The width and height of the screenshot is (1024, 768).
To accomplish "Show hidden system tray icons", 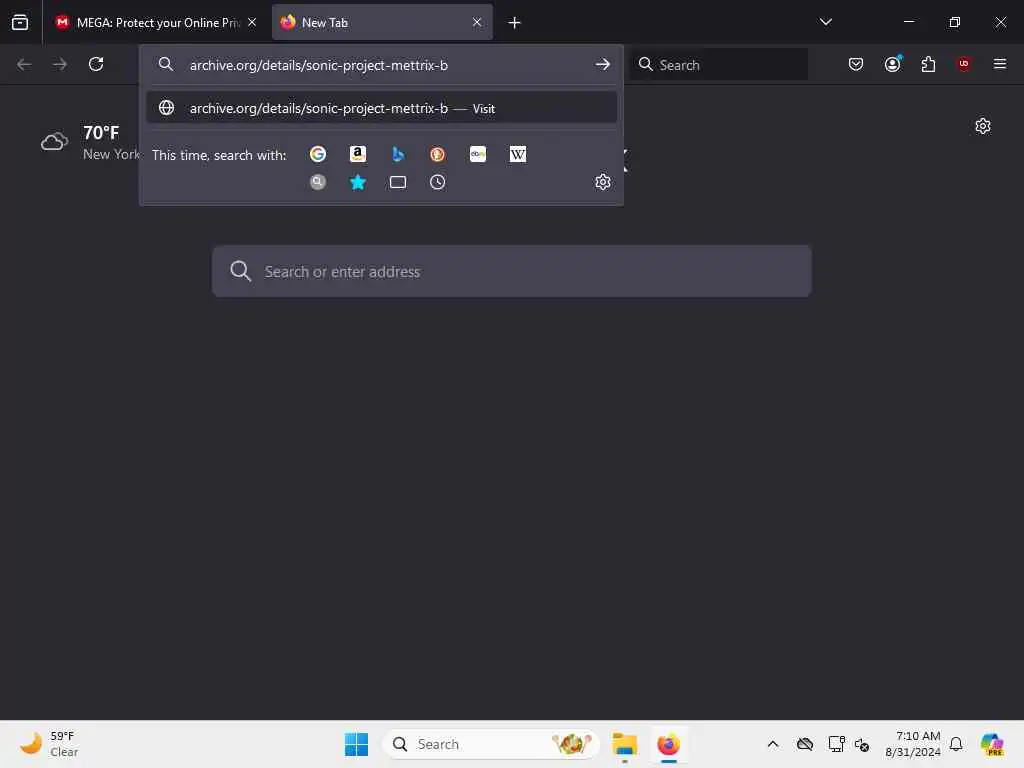I will click(773, 744).
